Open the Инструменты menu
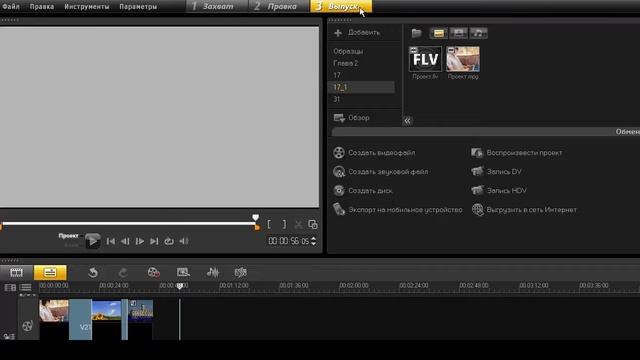 pos(87,7)
